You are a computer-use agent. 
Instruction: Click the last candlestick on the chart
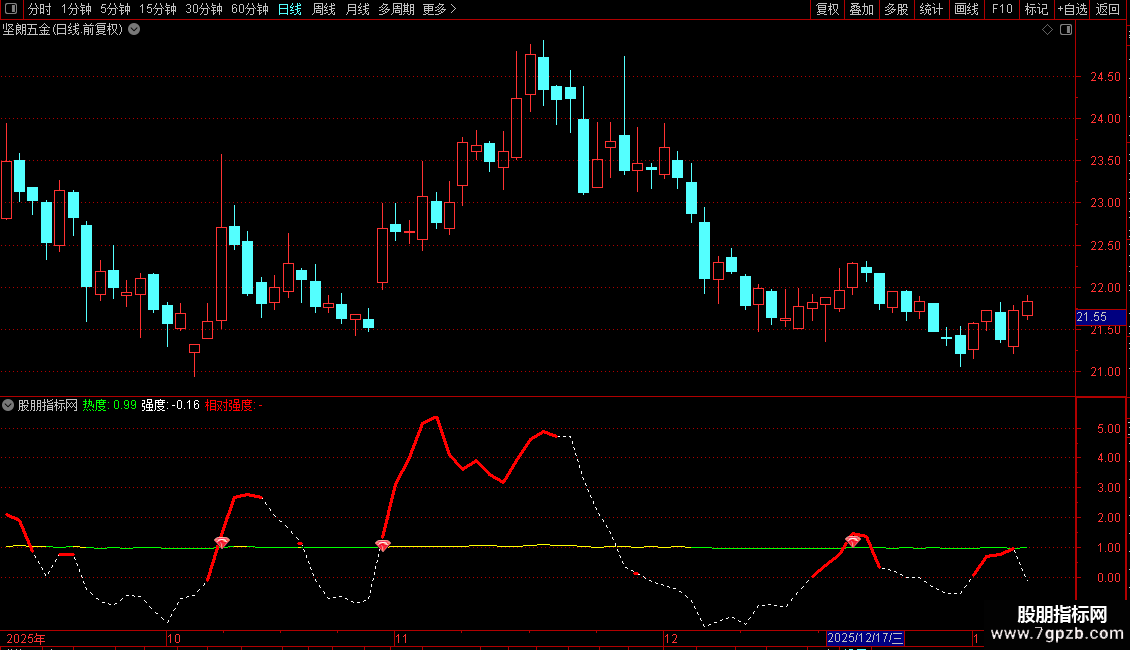1028,308
